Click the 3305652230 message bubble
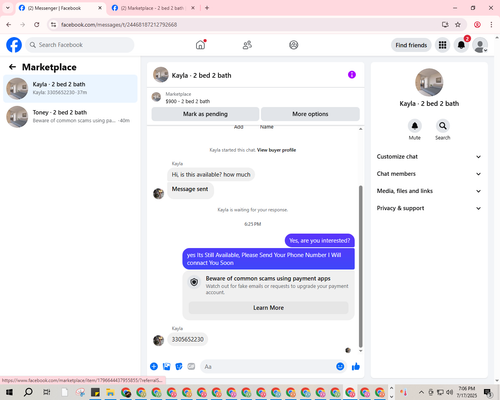 188,339
